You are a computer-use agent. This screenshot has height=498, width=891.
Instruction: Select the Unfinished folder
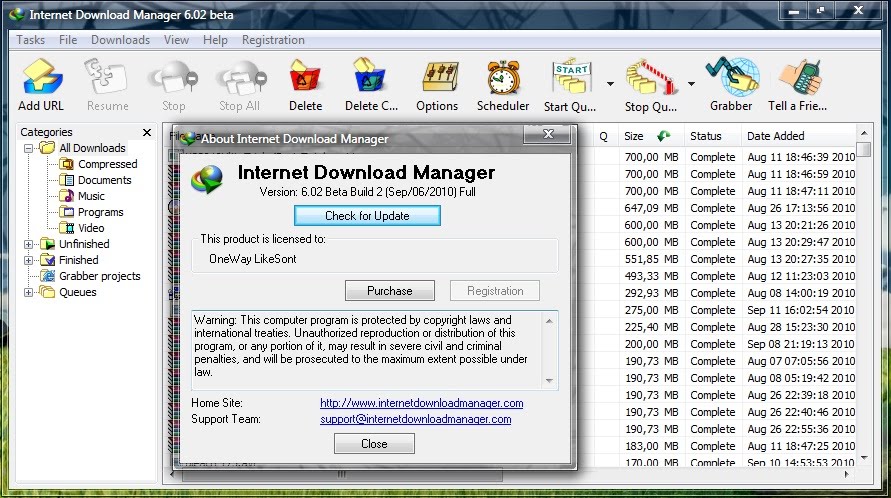(84, 244)
